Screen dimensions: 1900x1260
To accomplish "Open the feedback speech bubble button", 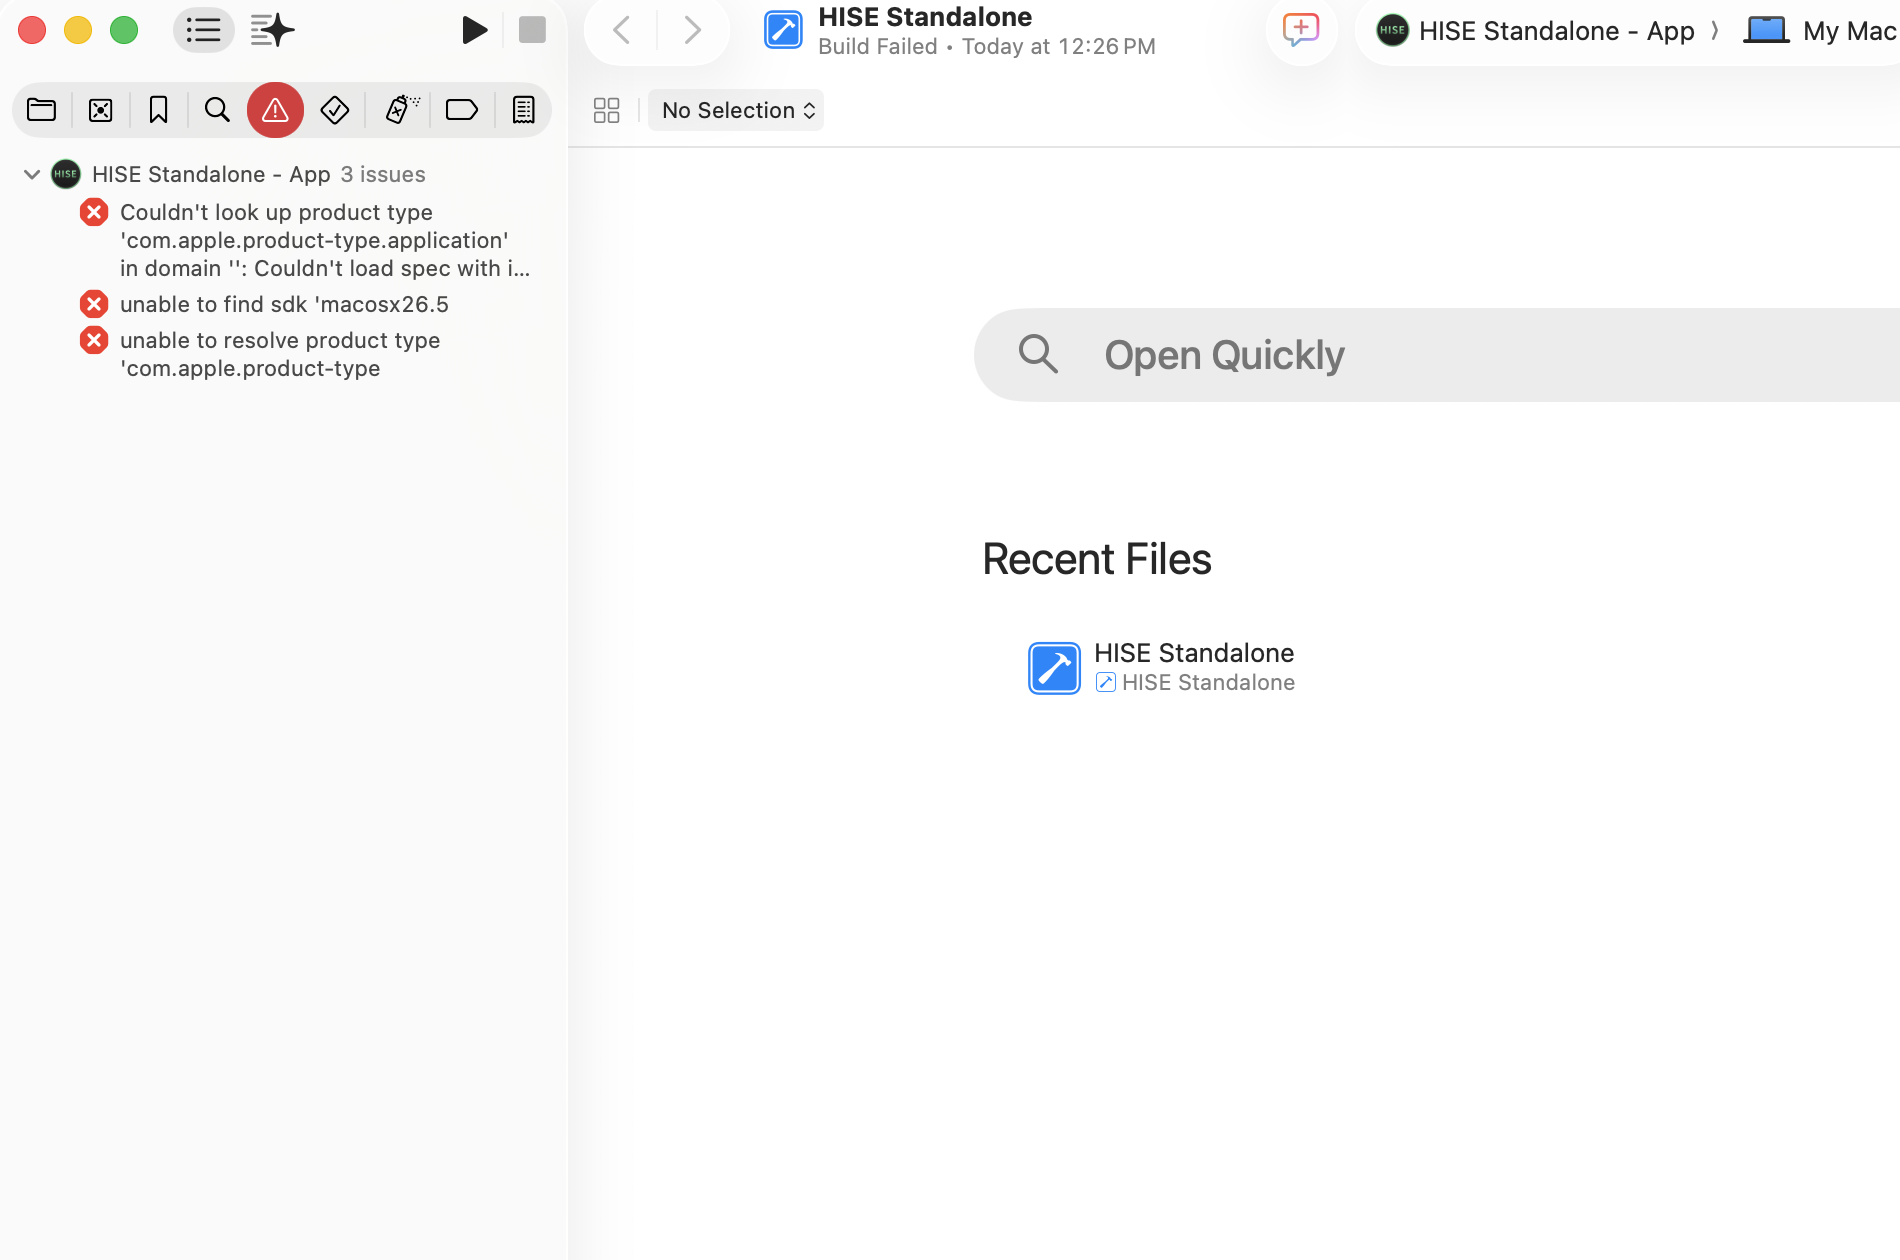I will point(1301,30).
